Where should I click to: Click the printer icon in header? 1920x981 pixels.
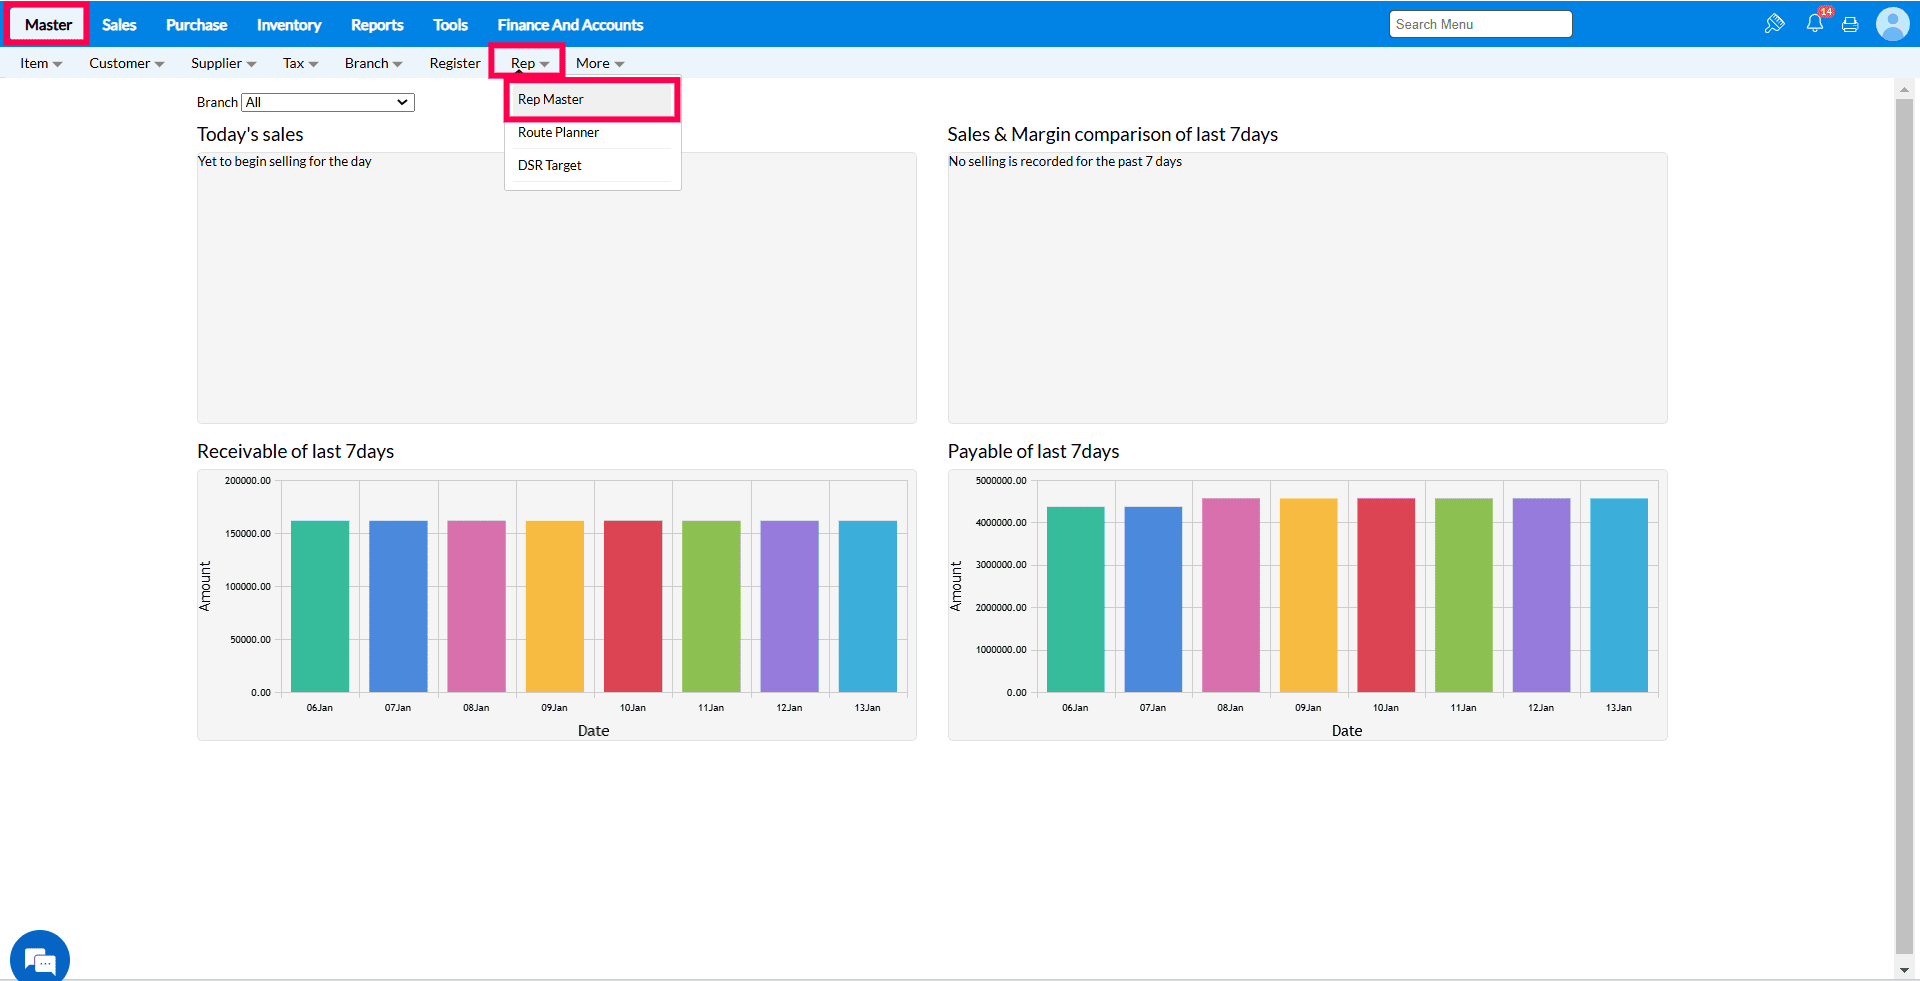(x=1850, y=24)
